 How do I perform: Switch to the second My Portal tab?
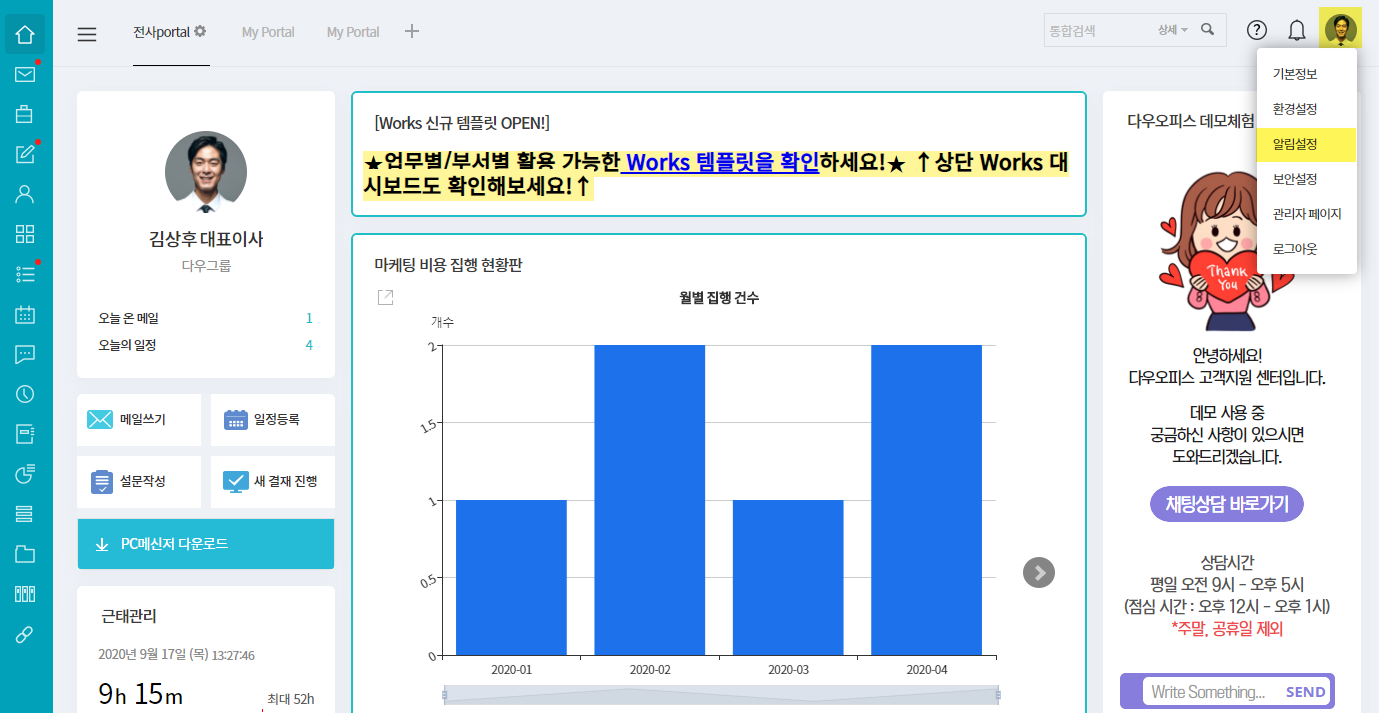click(x=353, y=32)
